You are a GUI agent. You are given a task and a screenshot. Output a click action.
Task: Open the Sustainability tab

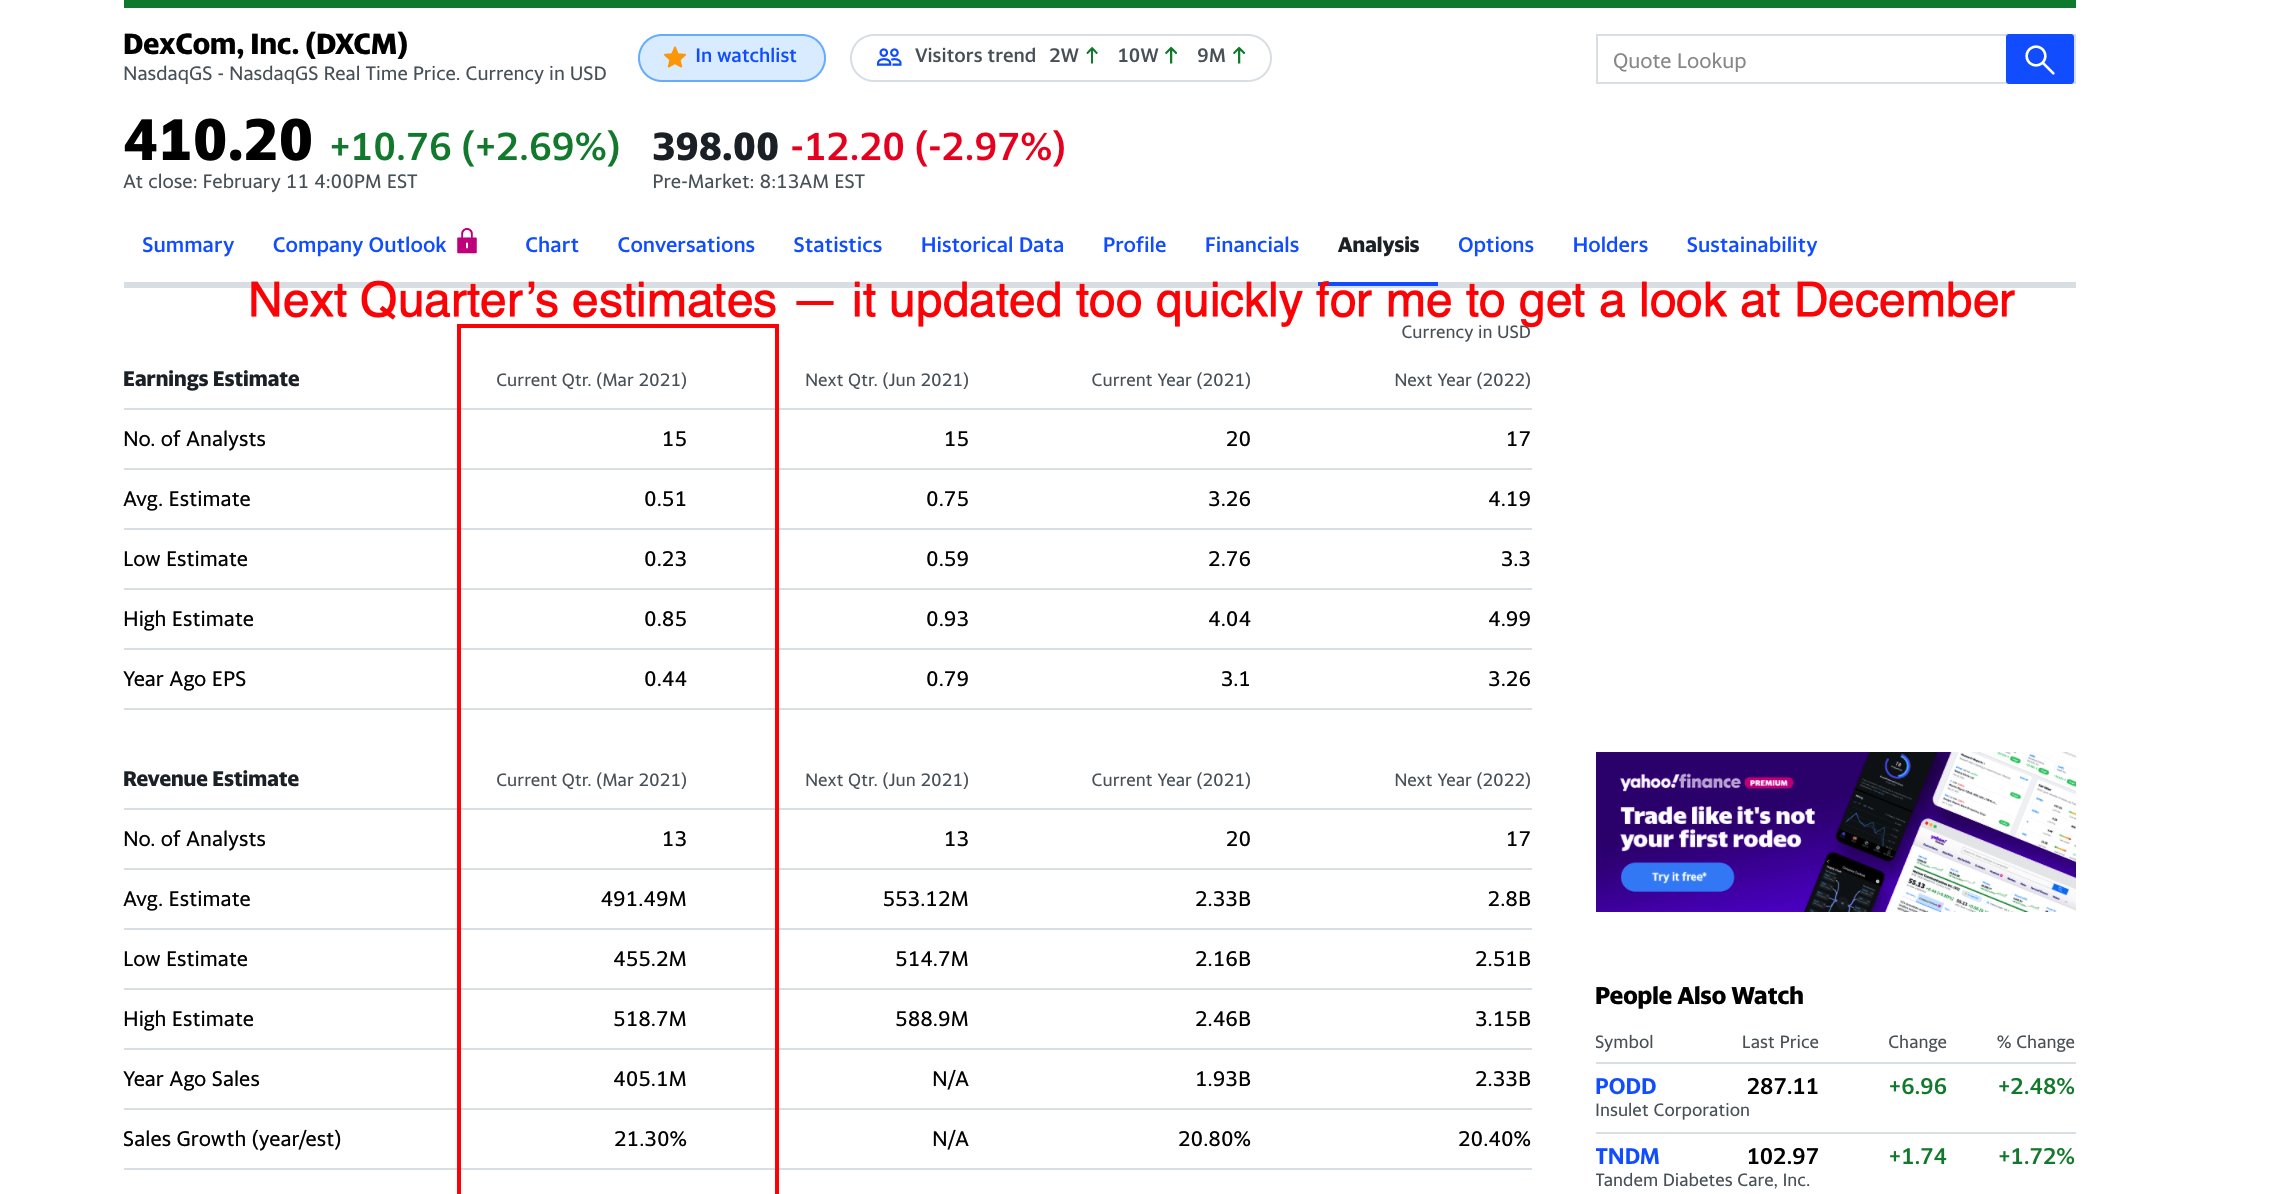(x=1752, y=245)
